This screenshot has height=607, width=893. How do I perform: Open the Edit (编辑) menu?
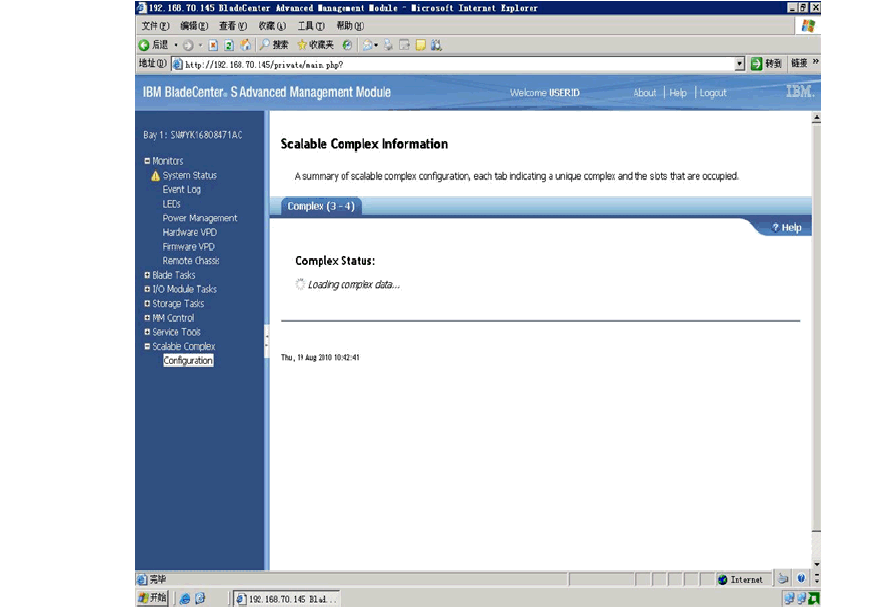(194, 26)
